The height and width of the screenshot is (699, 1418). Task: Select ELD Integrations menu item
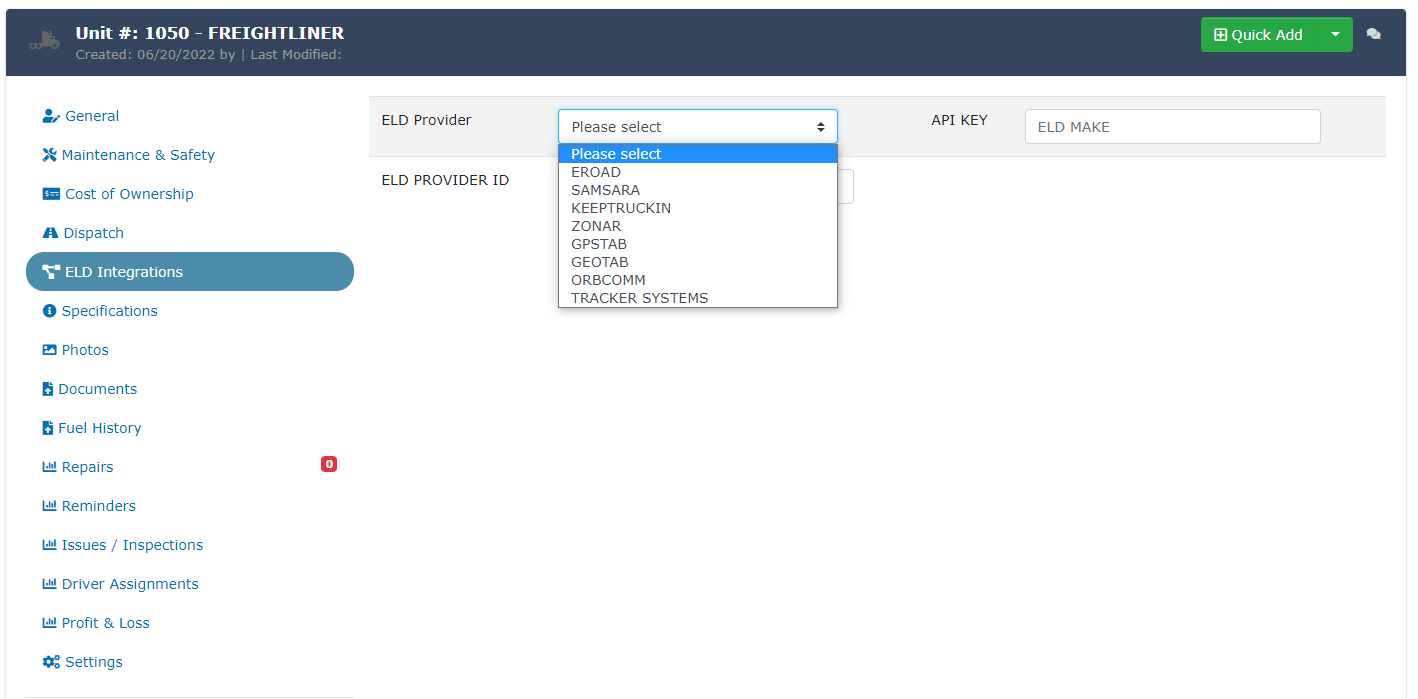(190, 272)
